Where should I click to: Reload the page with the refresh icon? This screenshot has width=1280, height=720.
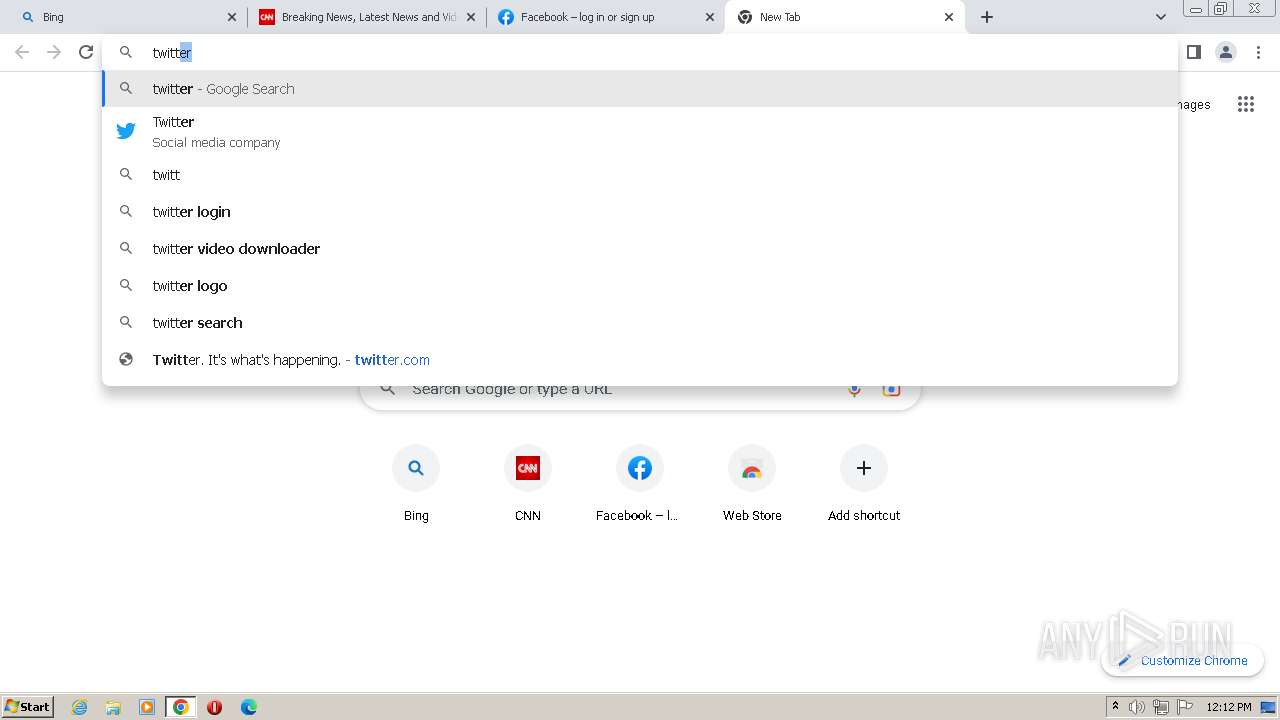click(x=86, y=52)
